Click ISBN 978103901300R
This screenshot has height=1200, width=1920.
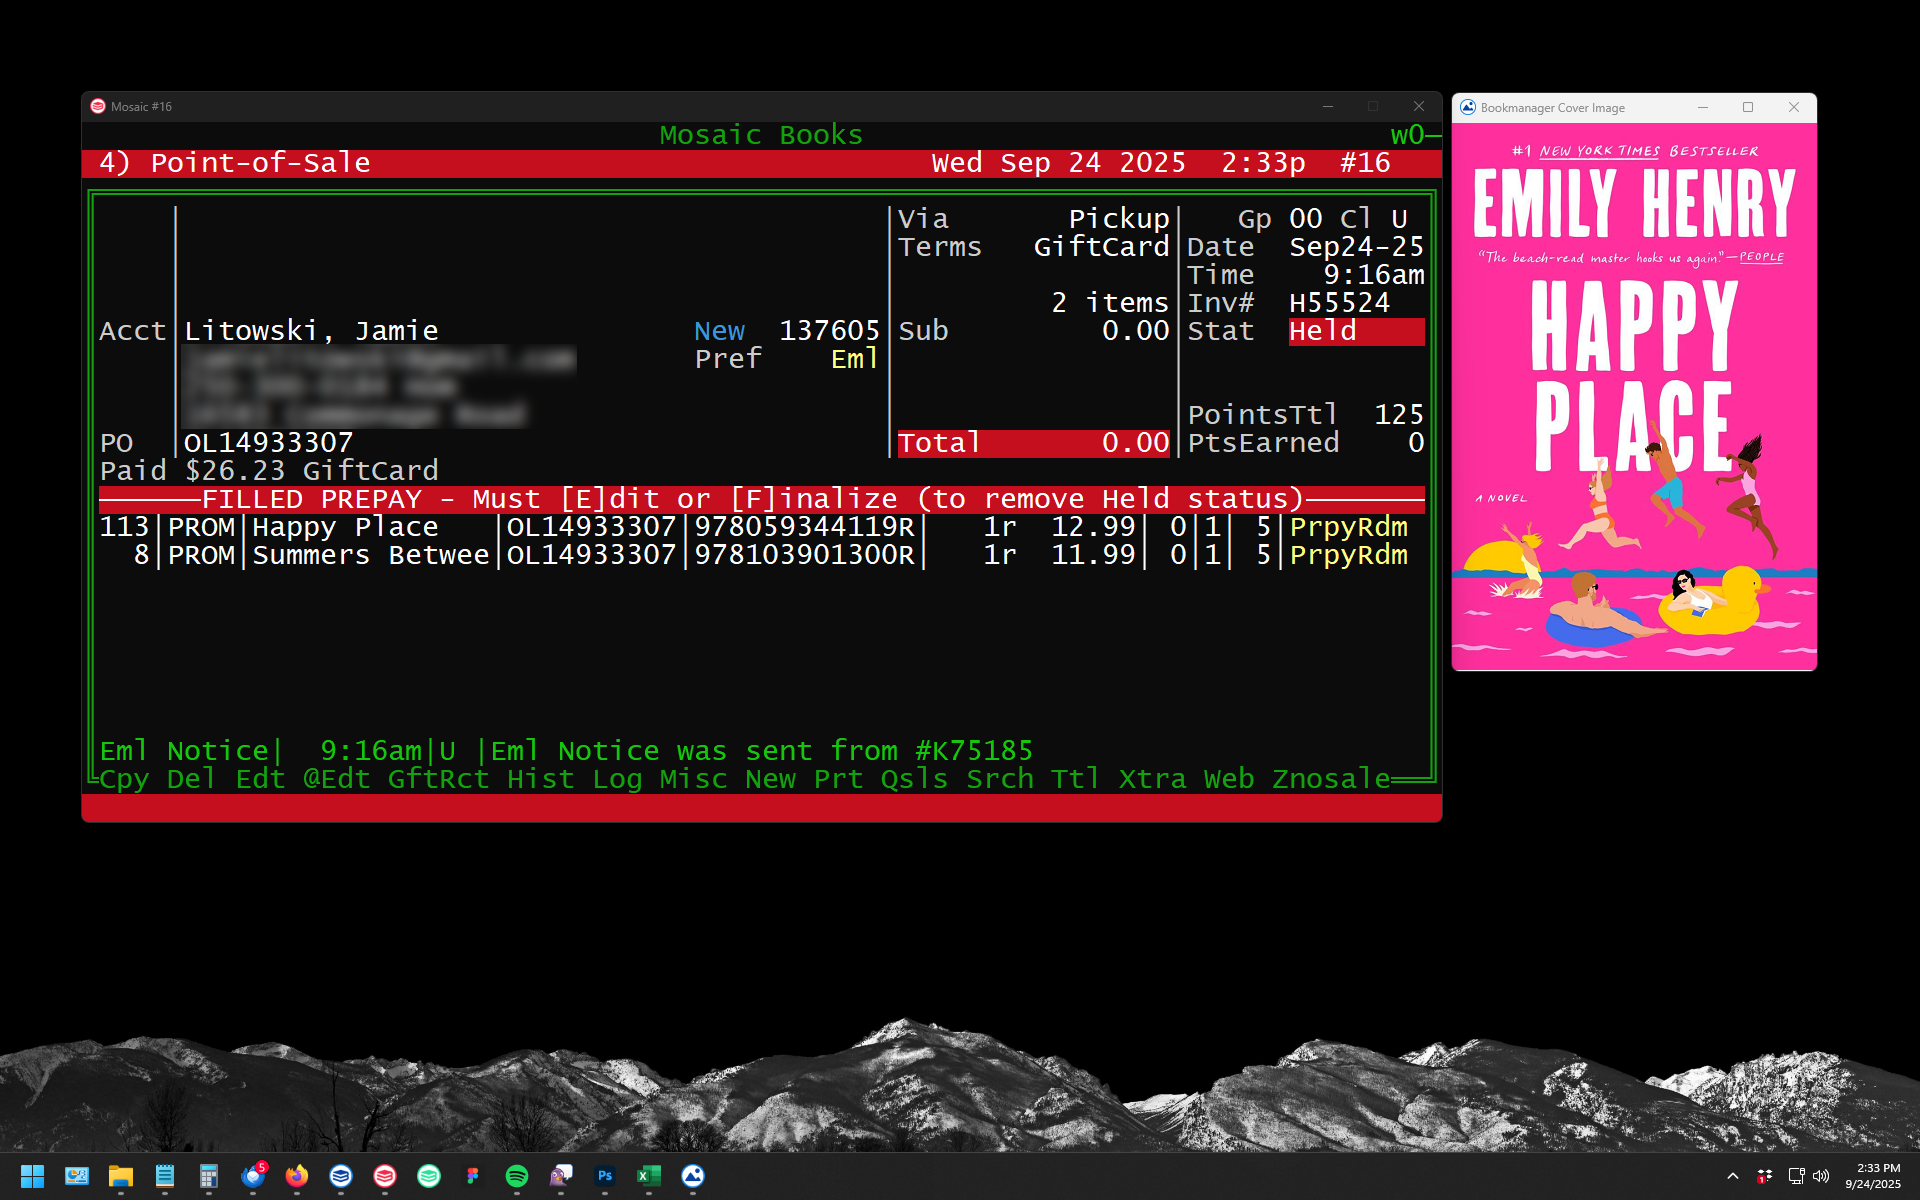click(804, 555)
